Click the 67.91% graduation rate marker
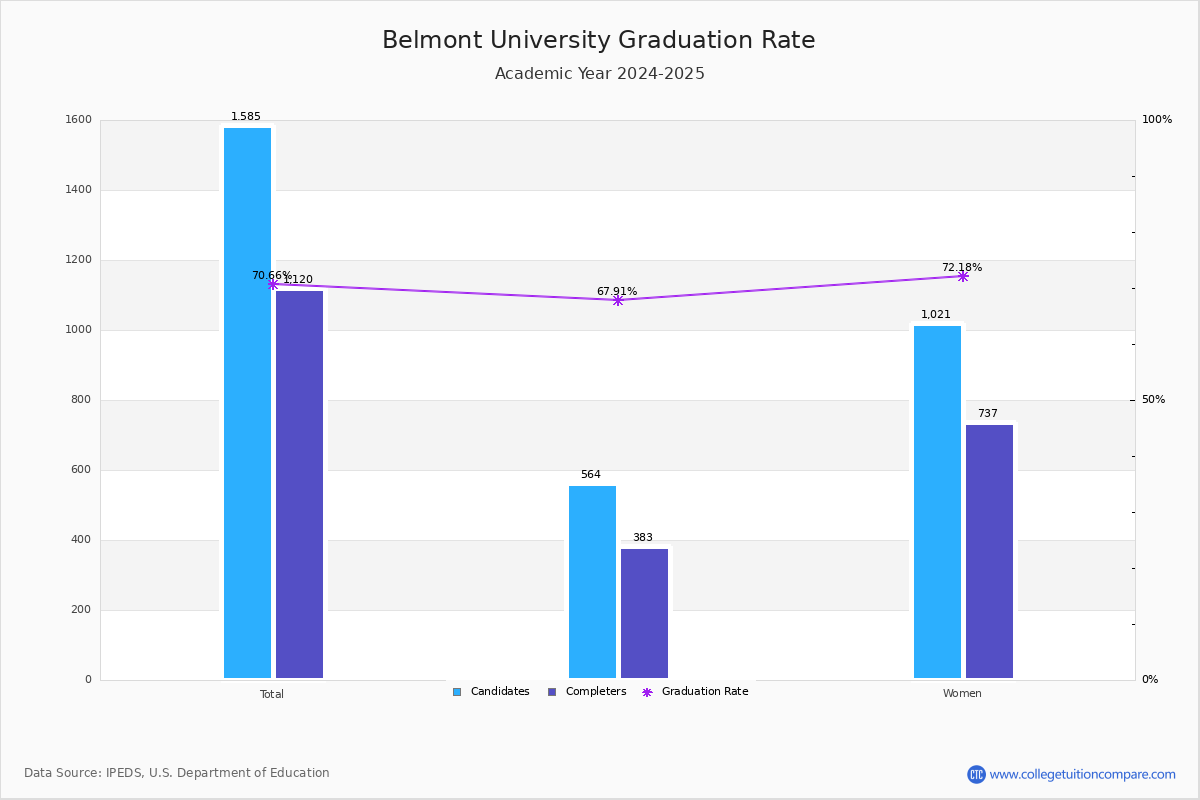 (617, 300)
